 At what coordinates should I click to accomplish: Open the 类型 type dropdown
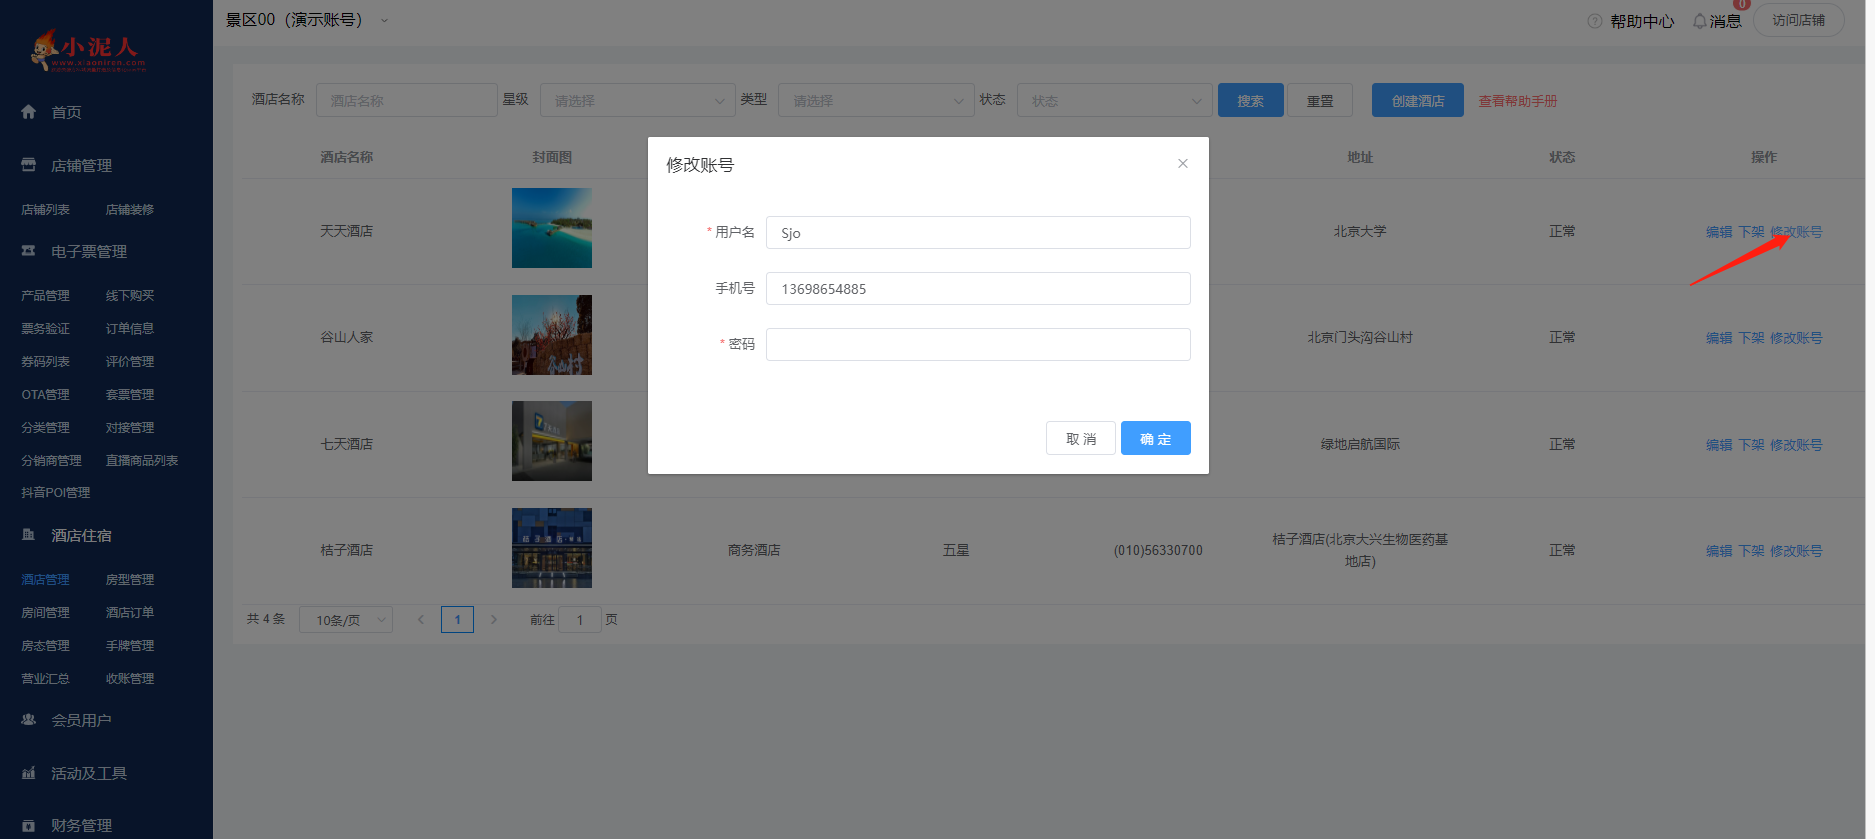(x=875, y=100)
